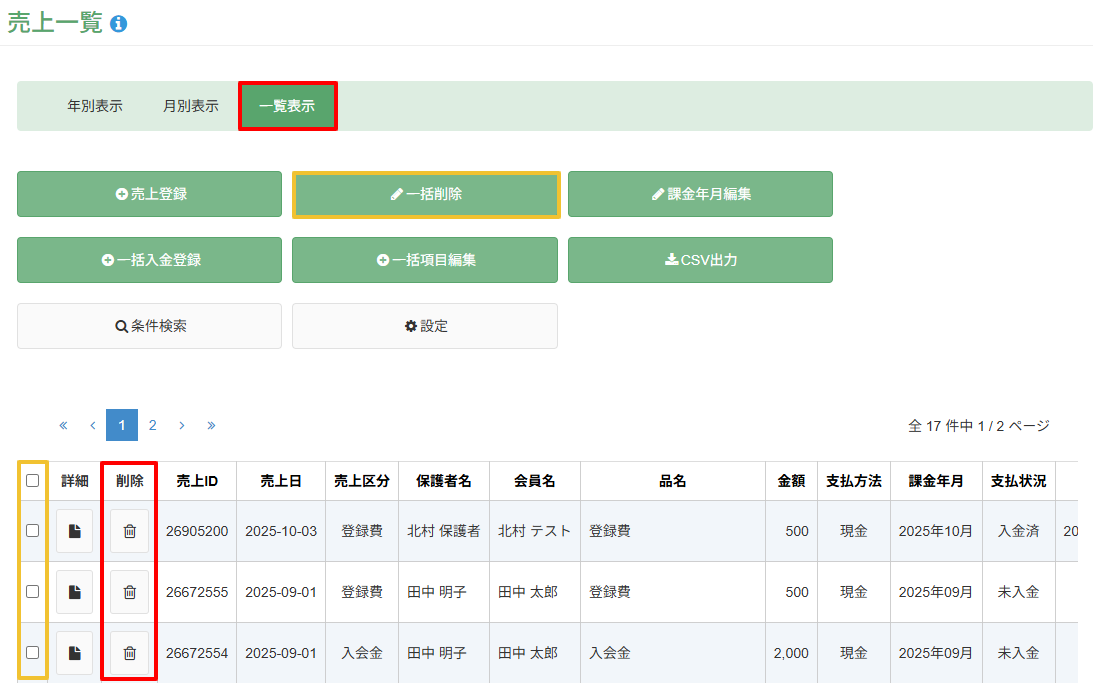The height and width of the screenshot is (683, 1093).
Task: Click the 売上登録 button
Action: 150,194
